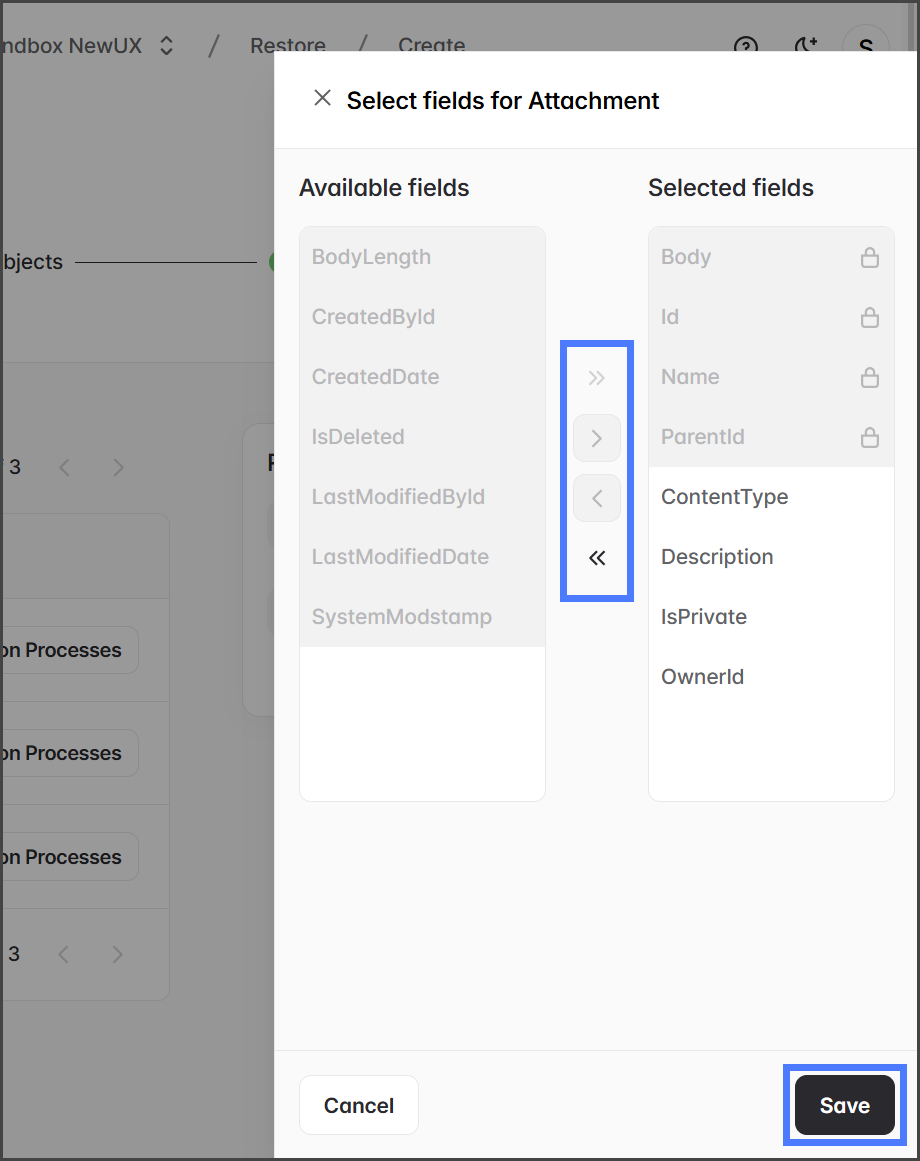This screenshot has width=920, height=1161.
Task: Toggle dark mode moon icon
Action: tap(805, 46)
